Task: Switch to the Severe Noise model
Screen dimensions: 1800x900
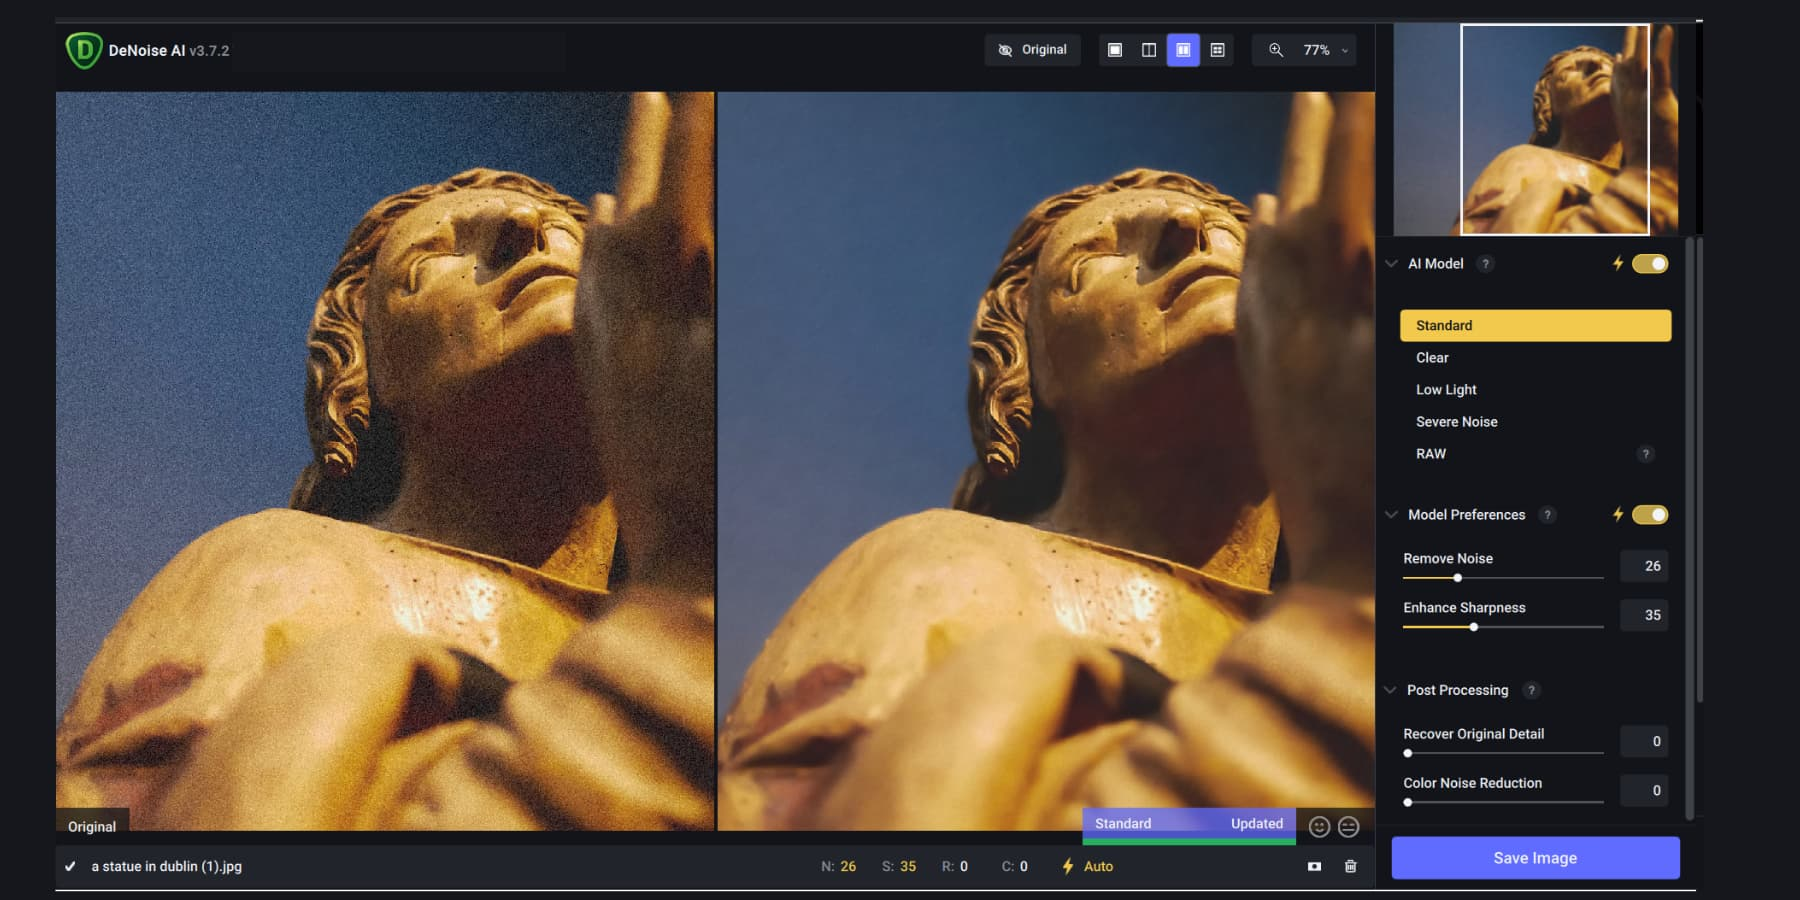Action: [1456, 421]
